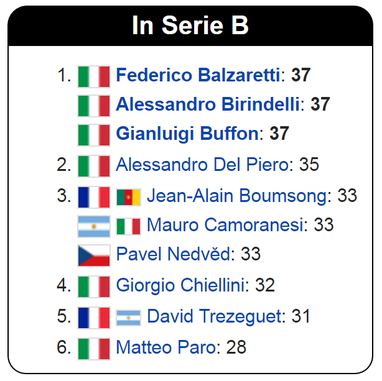382x381 pixels.
Task: Click the Czech flag beside Pavel Nedvěd
Action: (x=94, y=256)
